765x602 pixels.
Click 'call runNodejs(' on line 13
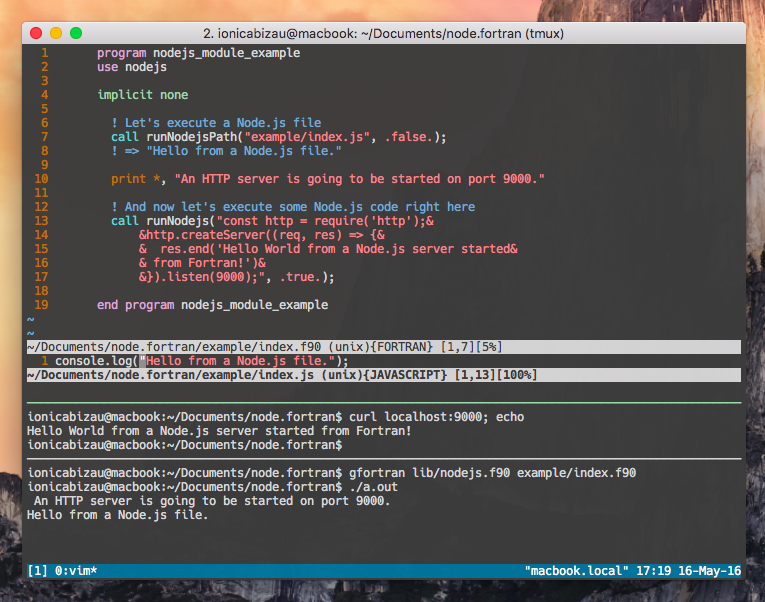tap(163, 221)
